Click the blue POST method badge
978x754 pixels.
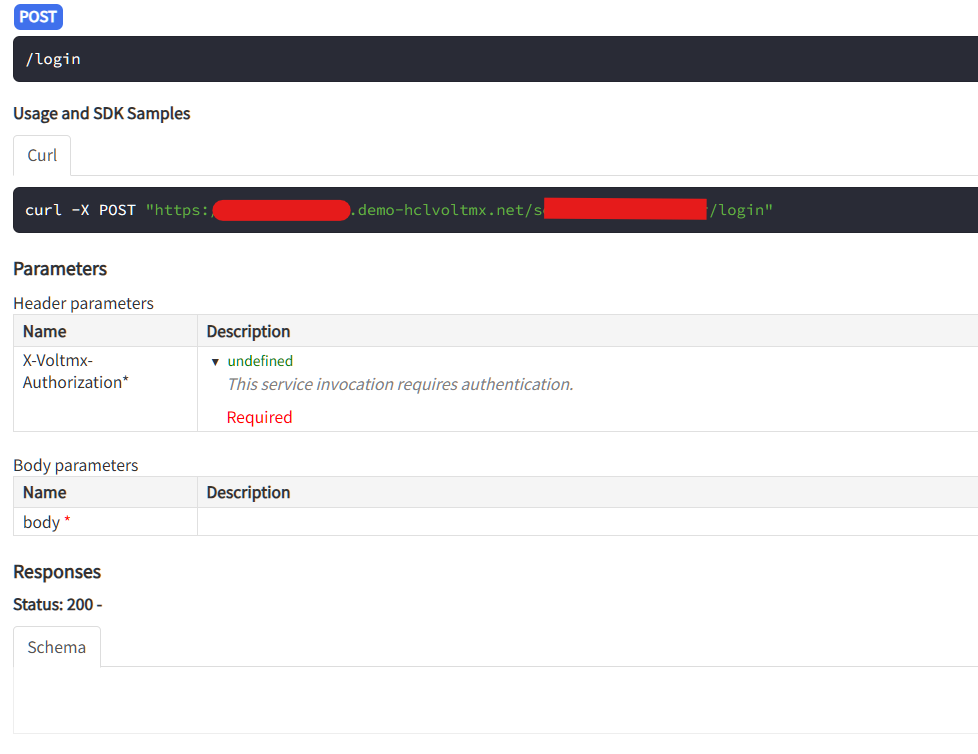(x=39, y=16)
